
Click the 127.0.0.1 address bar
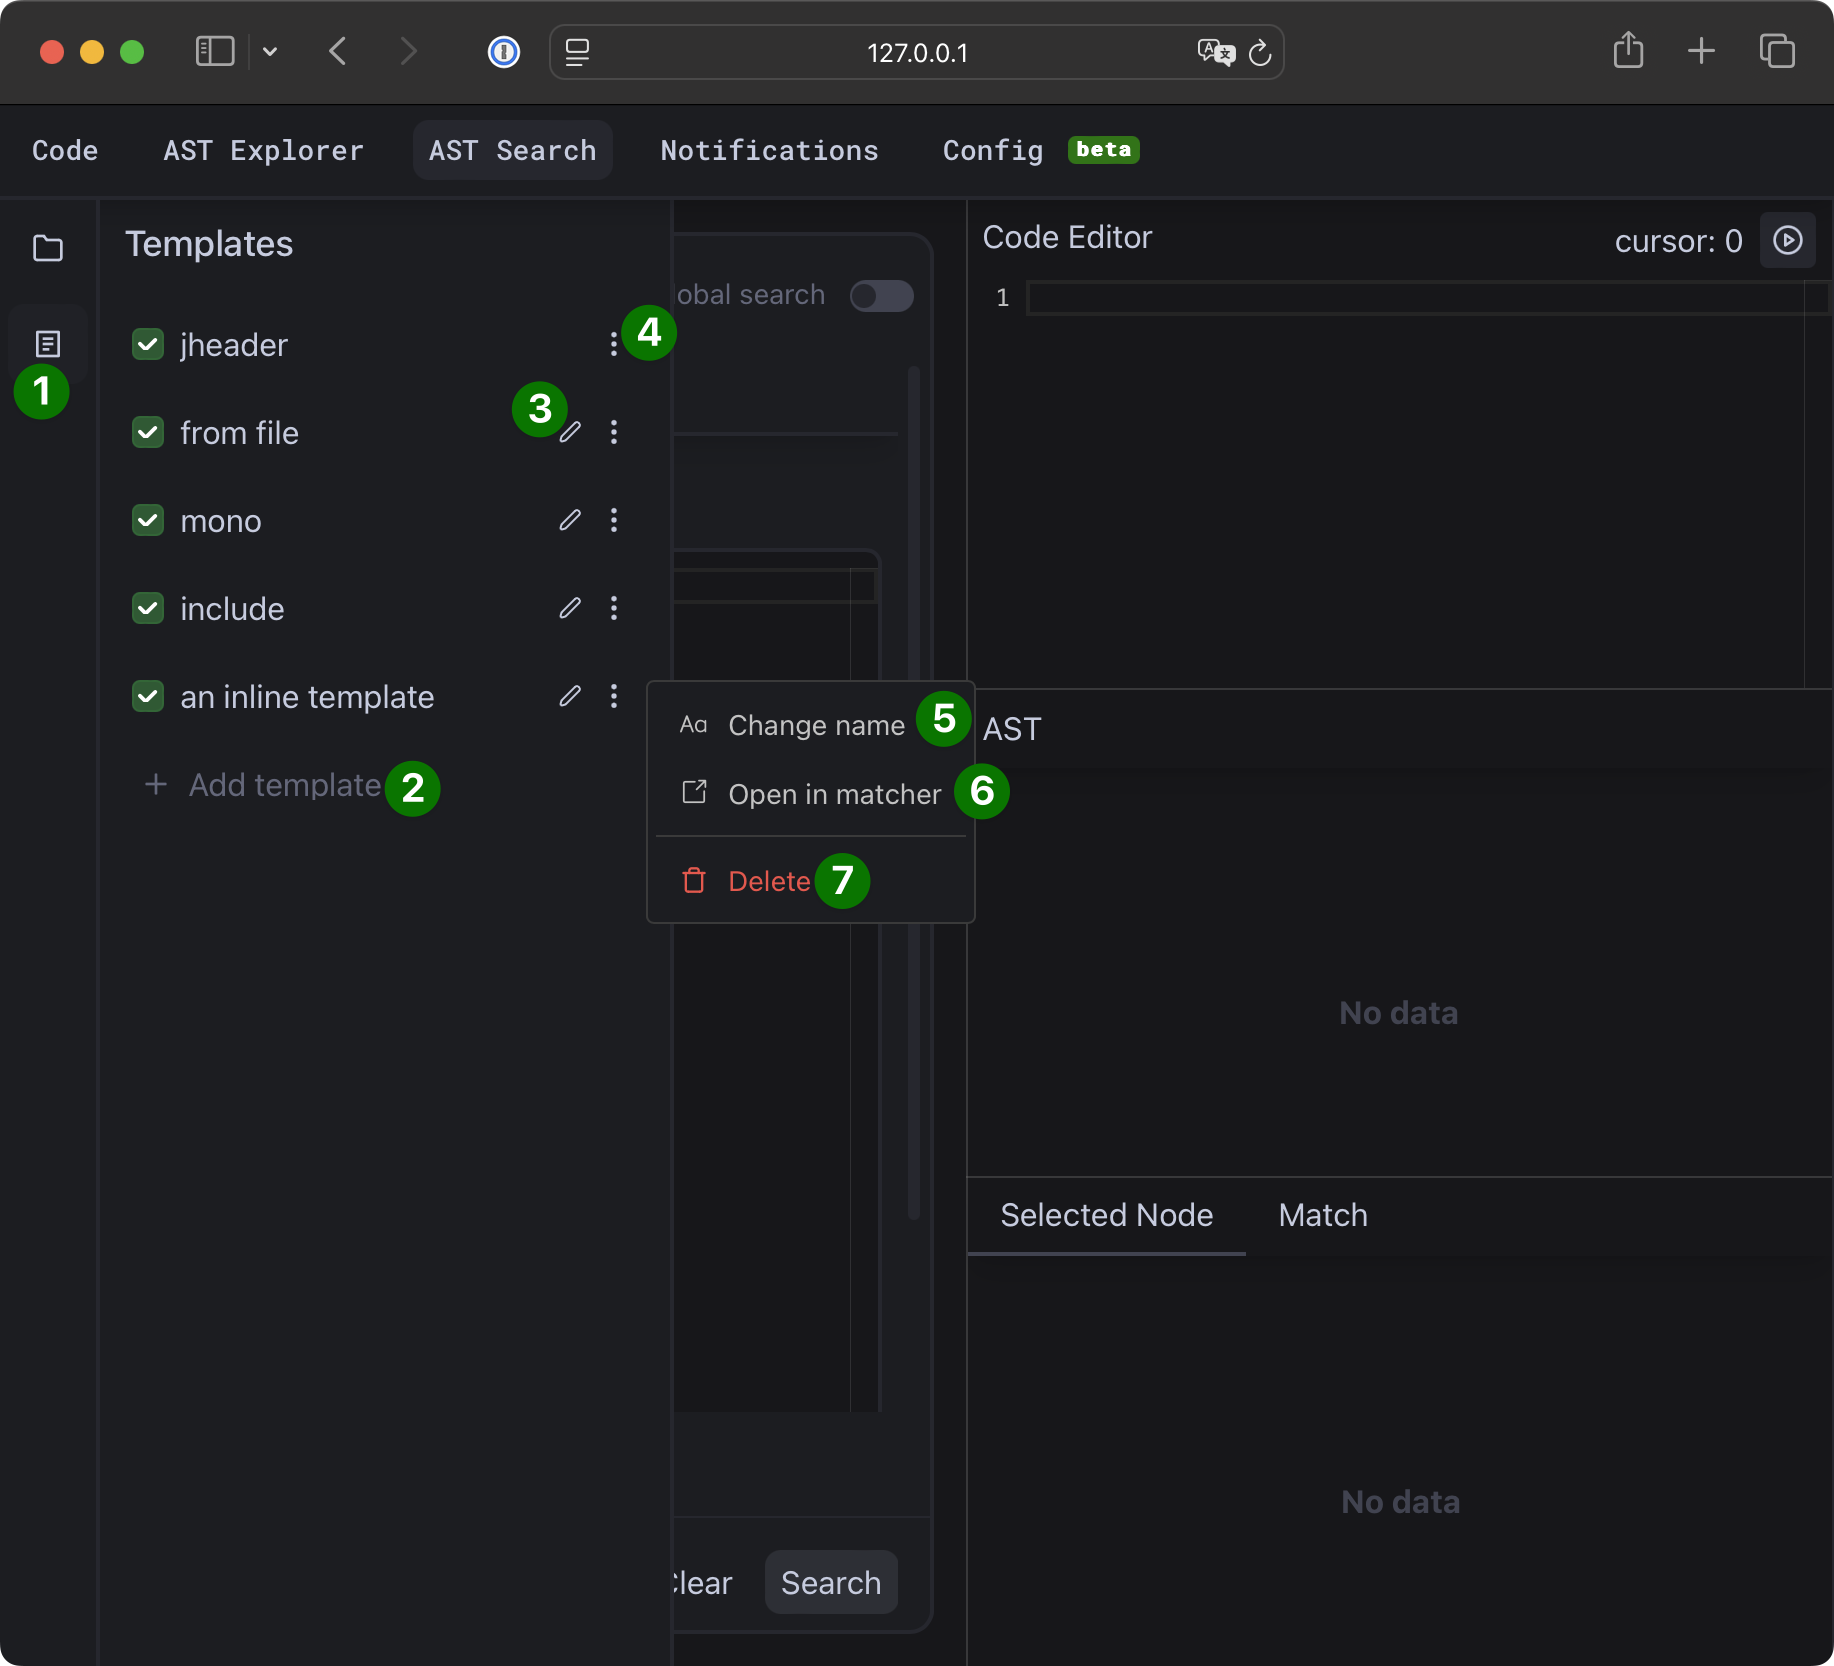click(916, 52)
